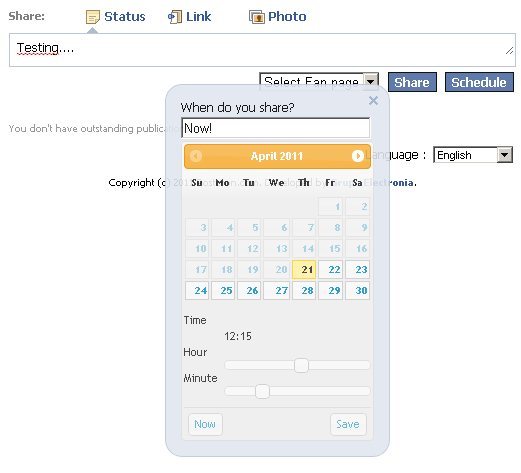Go to next month arrow

click(358, 156)
